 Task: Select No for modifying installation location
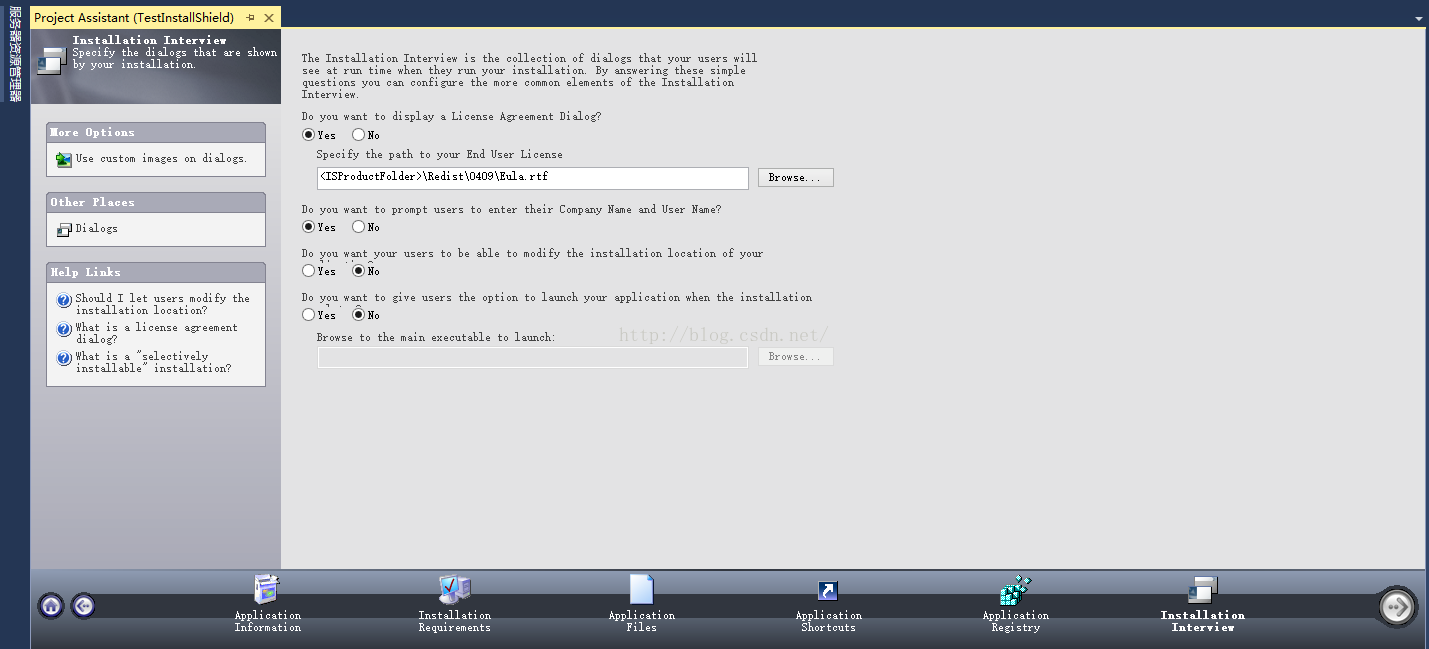click(358, 271)
